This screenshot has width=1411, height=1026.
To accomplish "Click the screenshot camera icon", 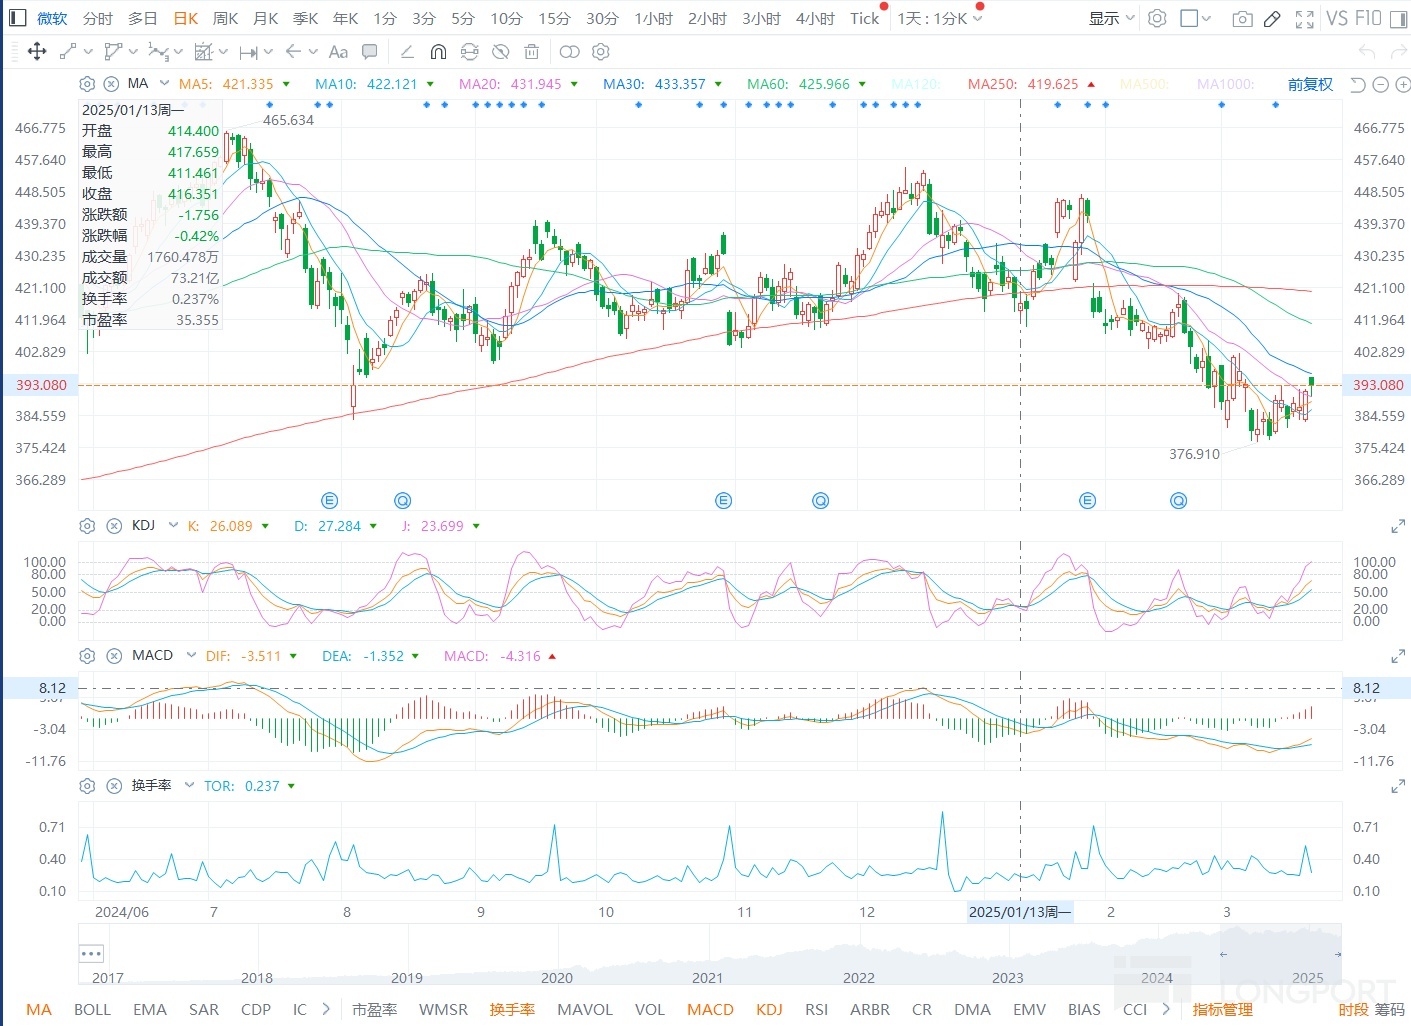I will pyautogui.click(x=1242, y=19).
